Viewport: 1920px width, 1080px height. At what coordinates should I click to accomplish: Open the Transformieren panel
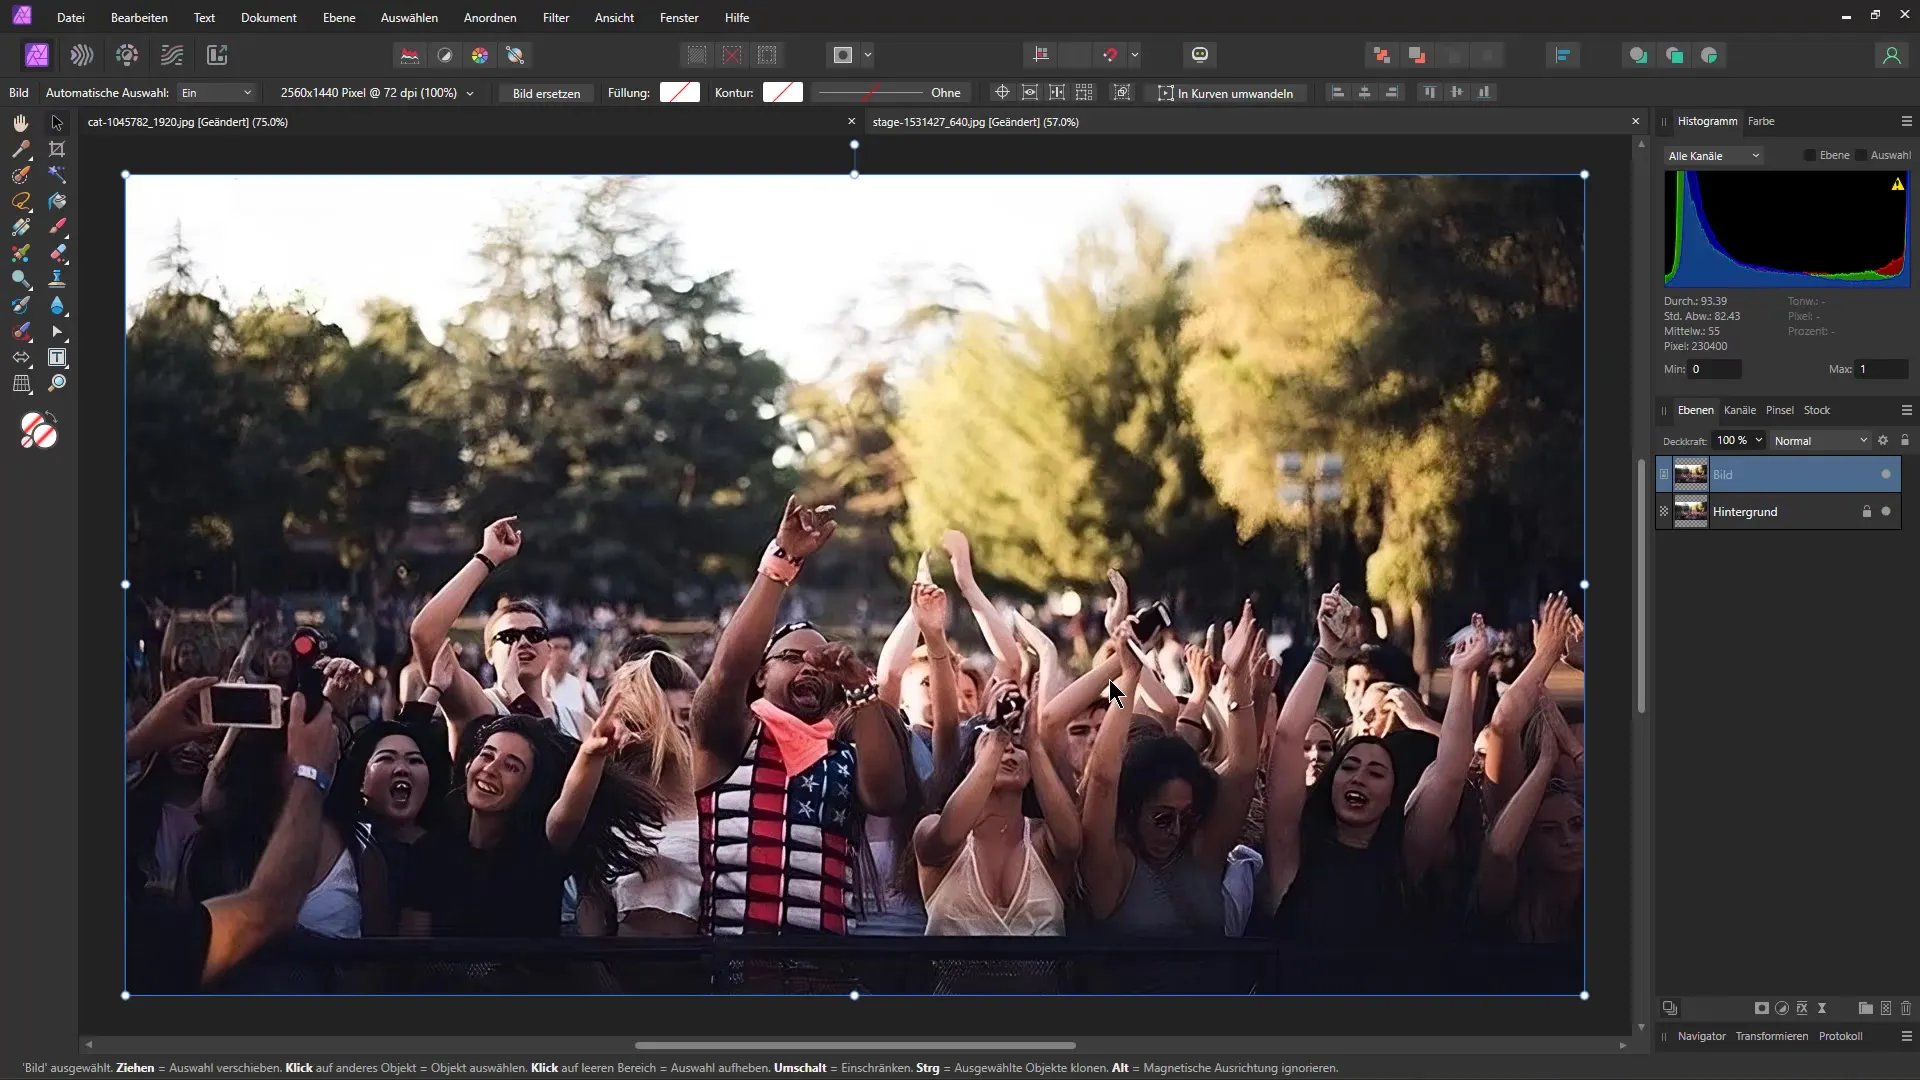pyautogui.click(x=1771, y=1036)
